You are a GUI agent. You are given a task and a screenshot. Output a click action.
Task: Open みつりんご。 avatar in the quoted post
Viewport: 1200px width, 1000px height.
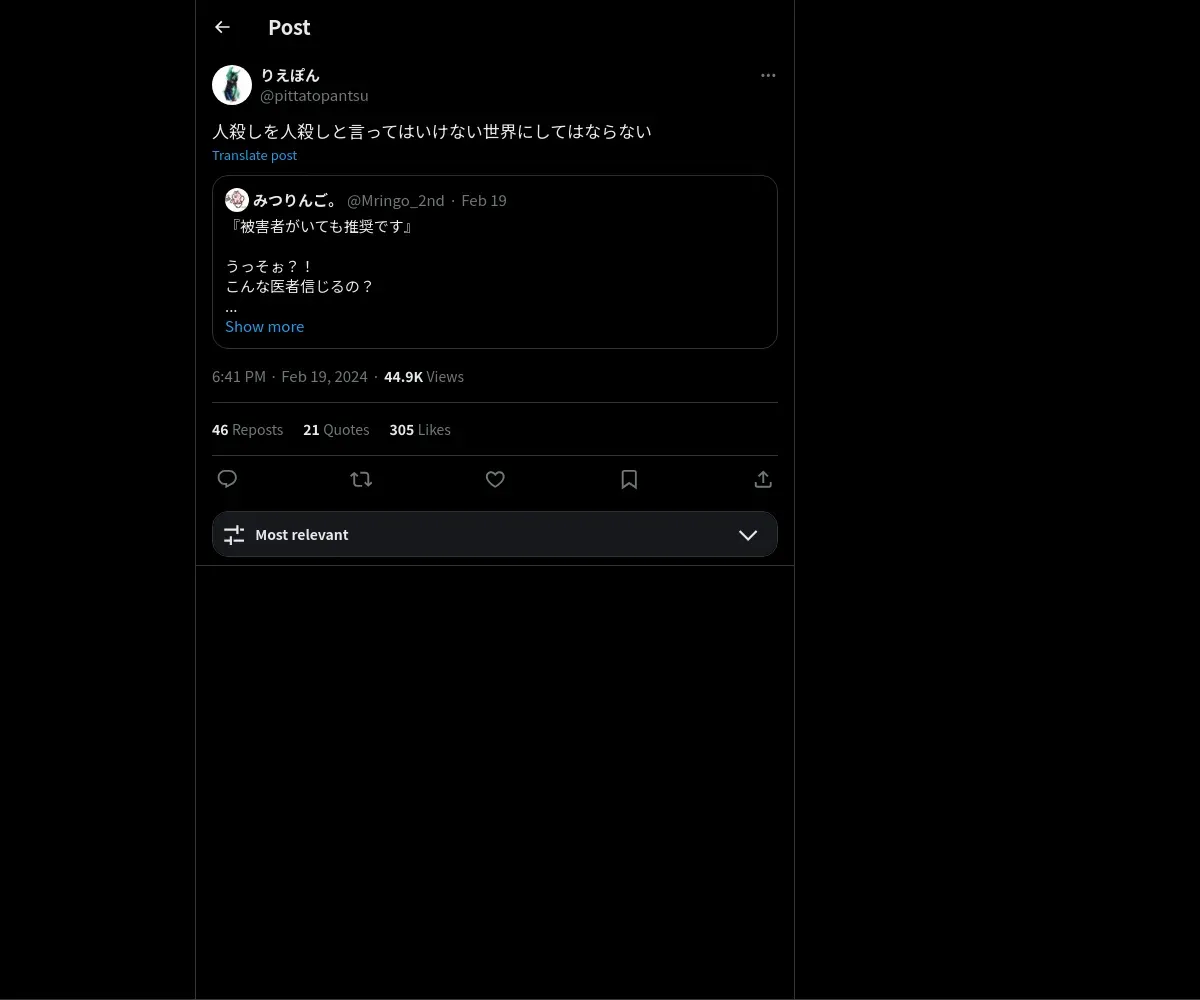tap(237, 200)
